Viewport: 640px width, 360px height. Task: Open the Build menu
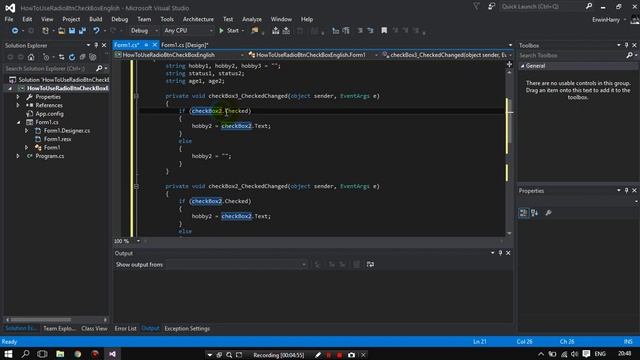(96, 19)
